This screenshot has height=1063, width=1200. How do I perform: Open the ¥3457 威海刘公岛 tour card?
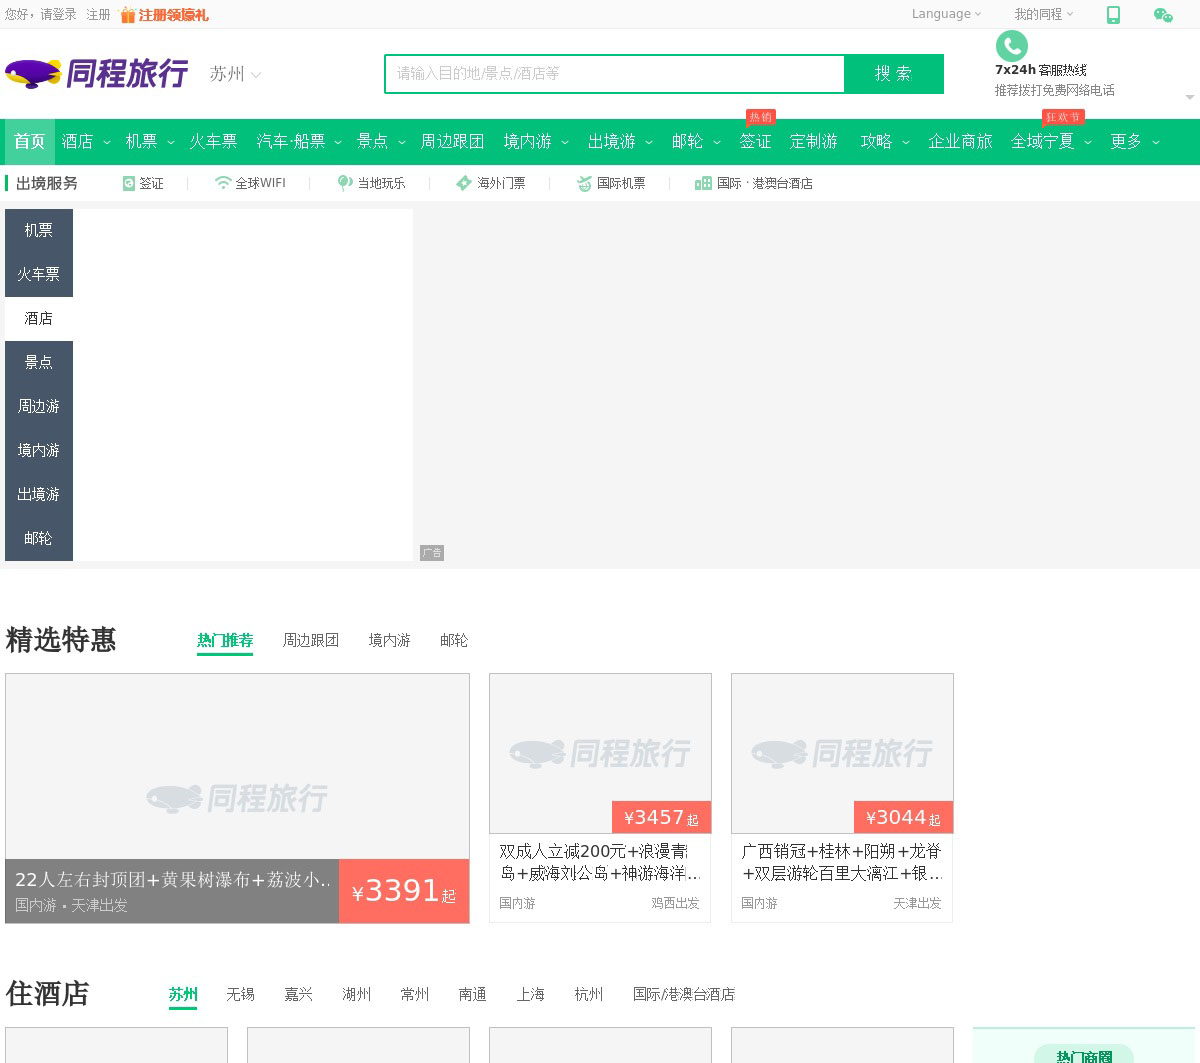click(x=600, y=798)
